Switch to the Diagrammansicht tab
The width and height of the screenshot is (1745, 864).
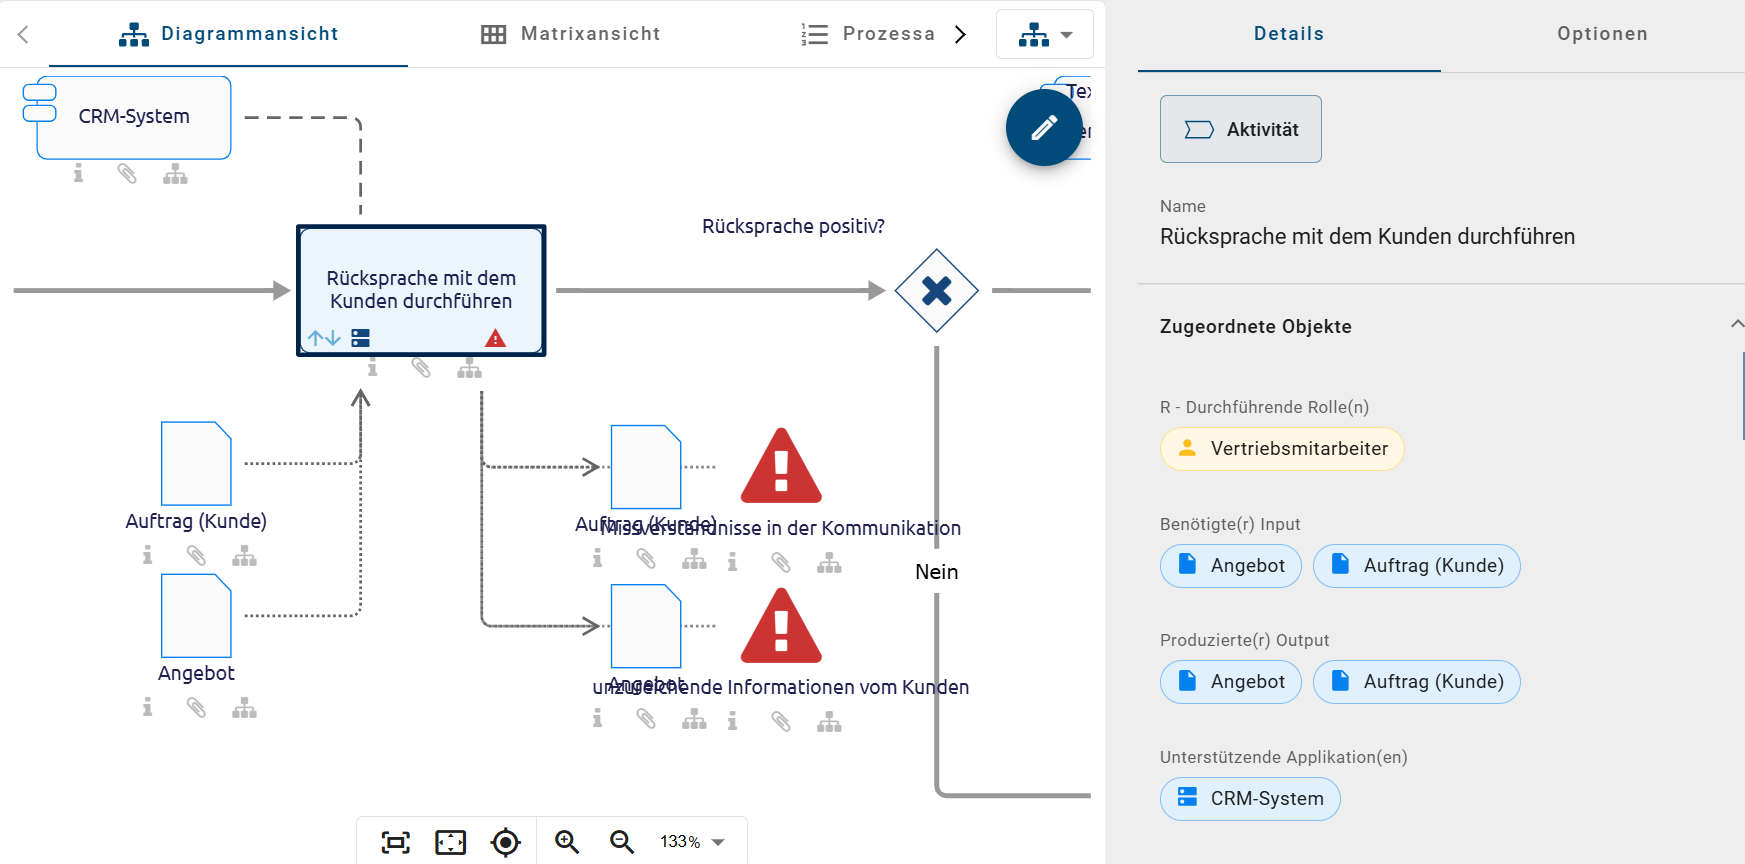[229, 35]
